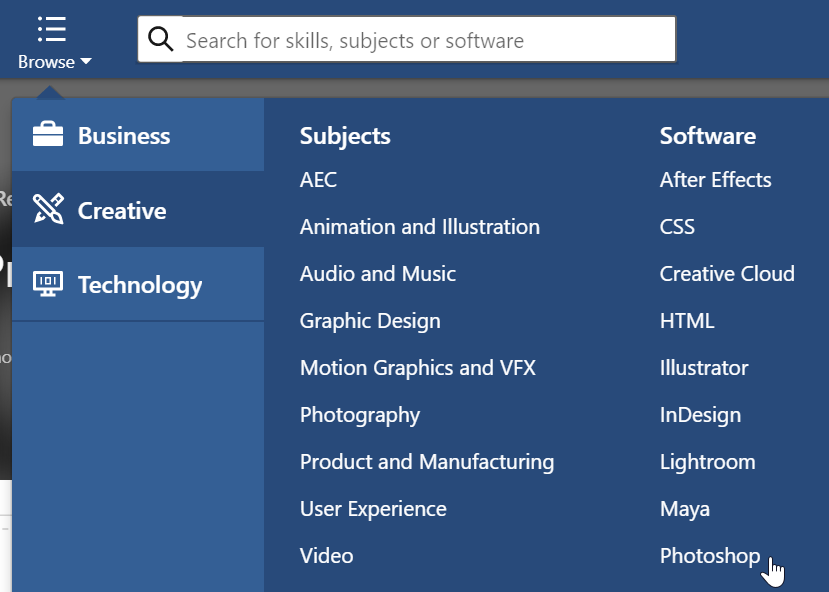Viewport: 829px width, 592px height.
Task: Open the Animation and Illustration subject
Action: pos(419,227)
